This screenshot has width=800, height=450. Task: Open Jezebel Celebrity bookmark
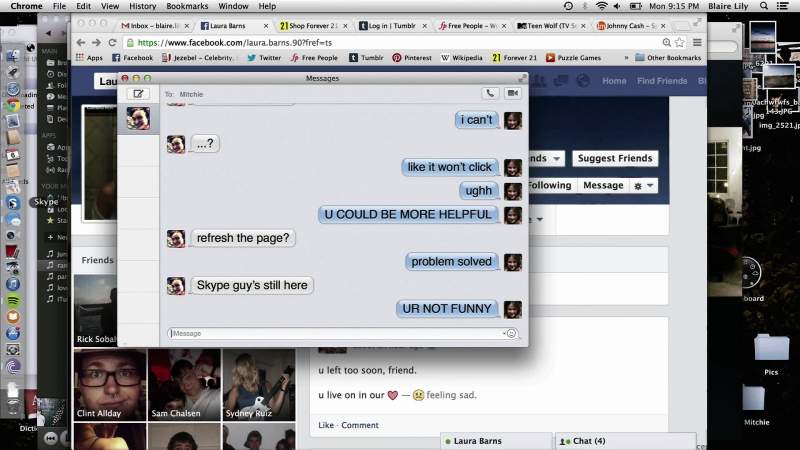(198, 58)
